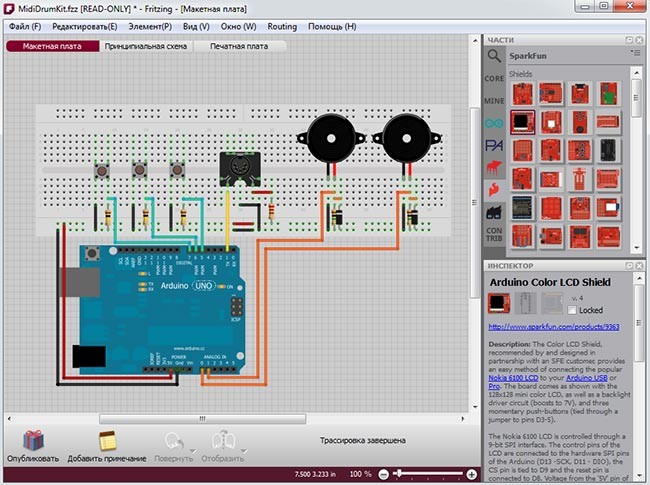Open the Help menu
Screen dimensions: 650x485
click(332, 27)
